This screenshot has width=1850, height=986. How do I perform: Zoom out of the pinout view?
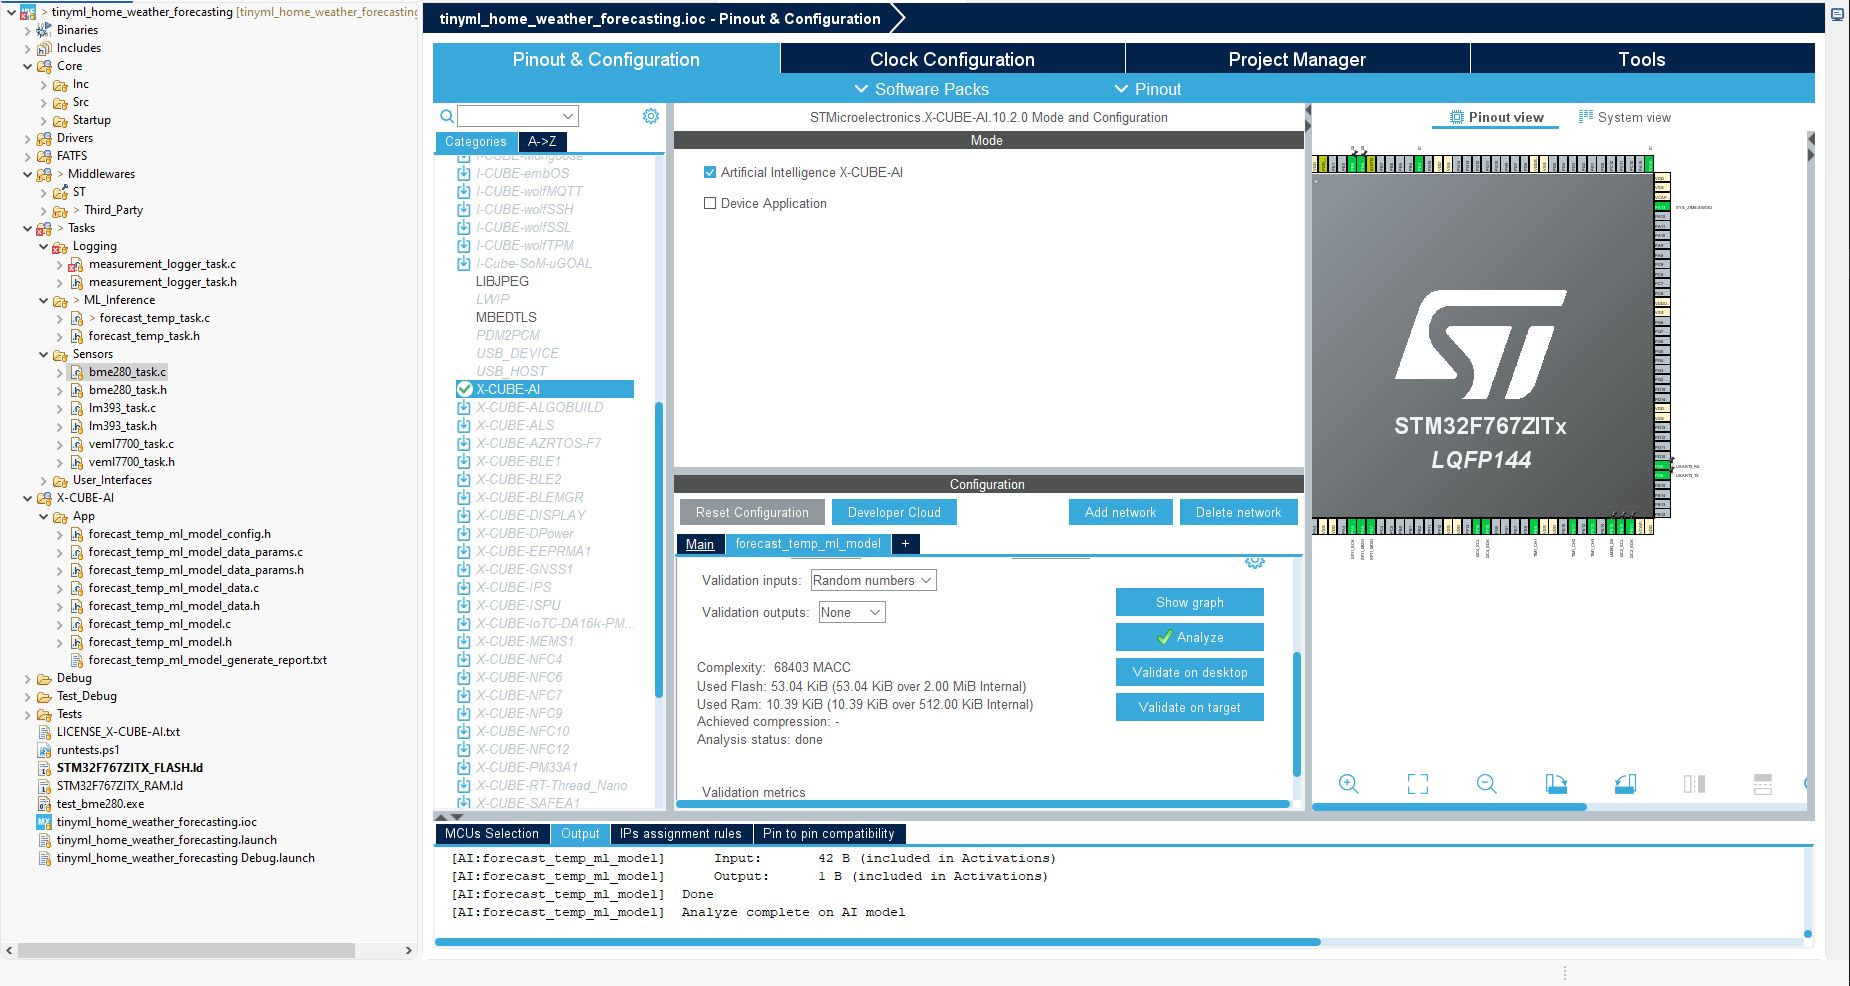tap(1486, 784)
